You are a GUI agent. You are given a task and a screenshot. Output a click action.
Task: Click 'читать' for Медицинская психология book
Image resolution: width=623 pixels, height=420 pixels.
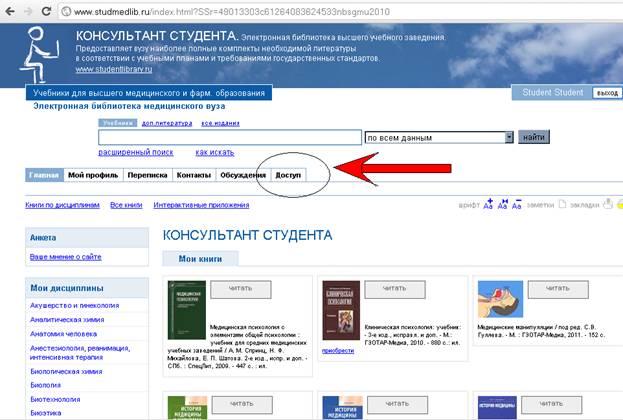(x=241, y=289)
